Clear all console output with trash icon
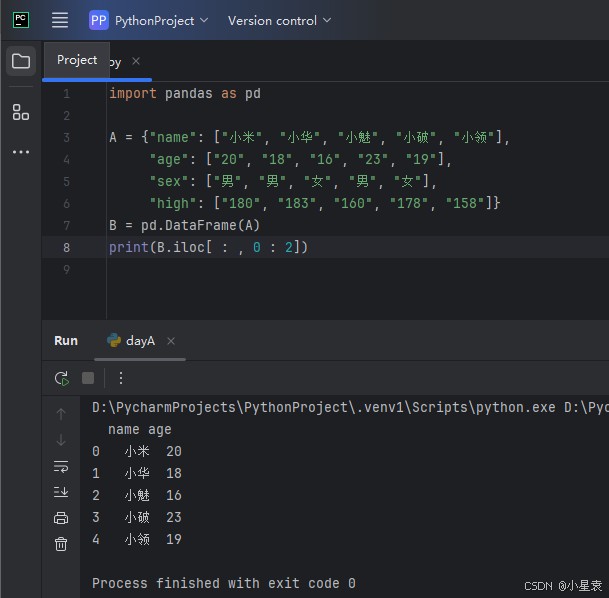609x598 pixels. click(61, 544)
